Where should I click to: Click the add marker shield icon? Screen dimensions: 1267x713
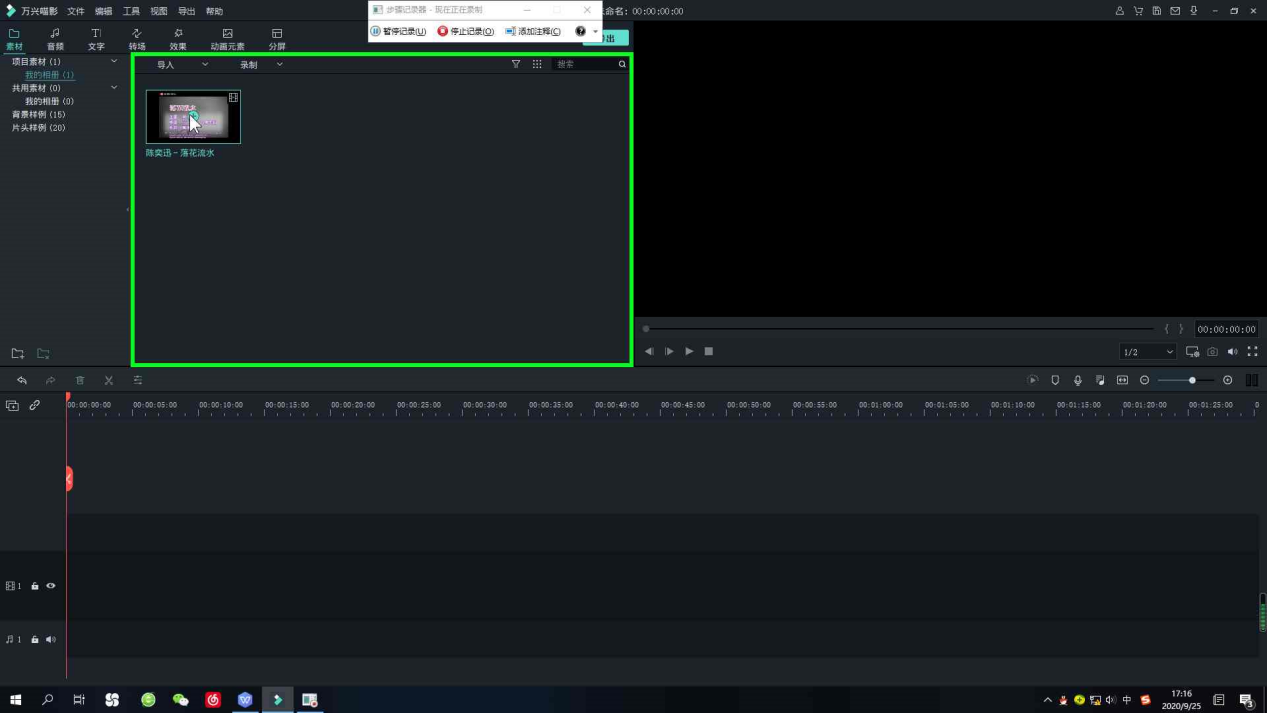tap(1055, 380)
